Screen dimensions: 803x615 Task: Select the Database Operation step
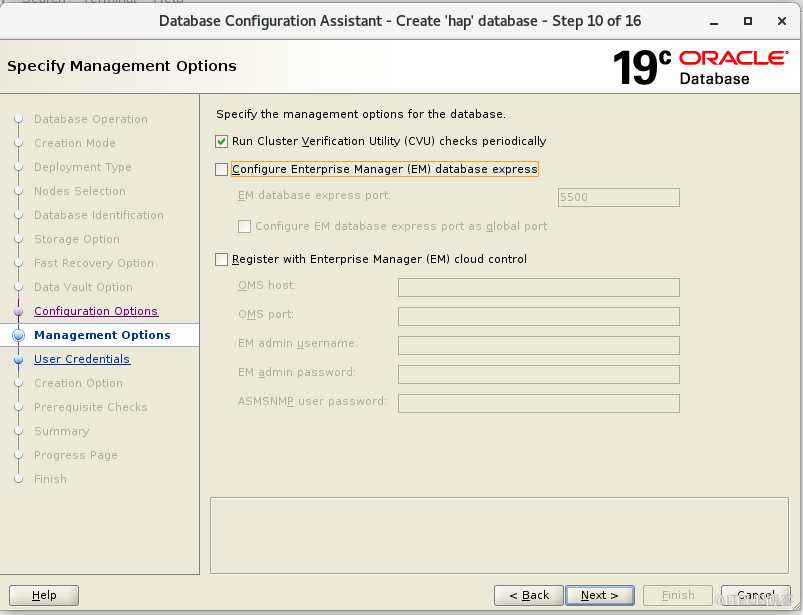pos(91,119)
